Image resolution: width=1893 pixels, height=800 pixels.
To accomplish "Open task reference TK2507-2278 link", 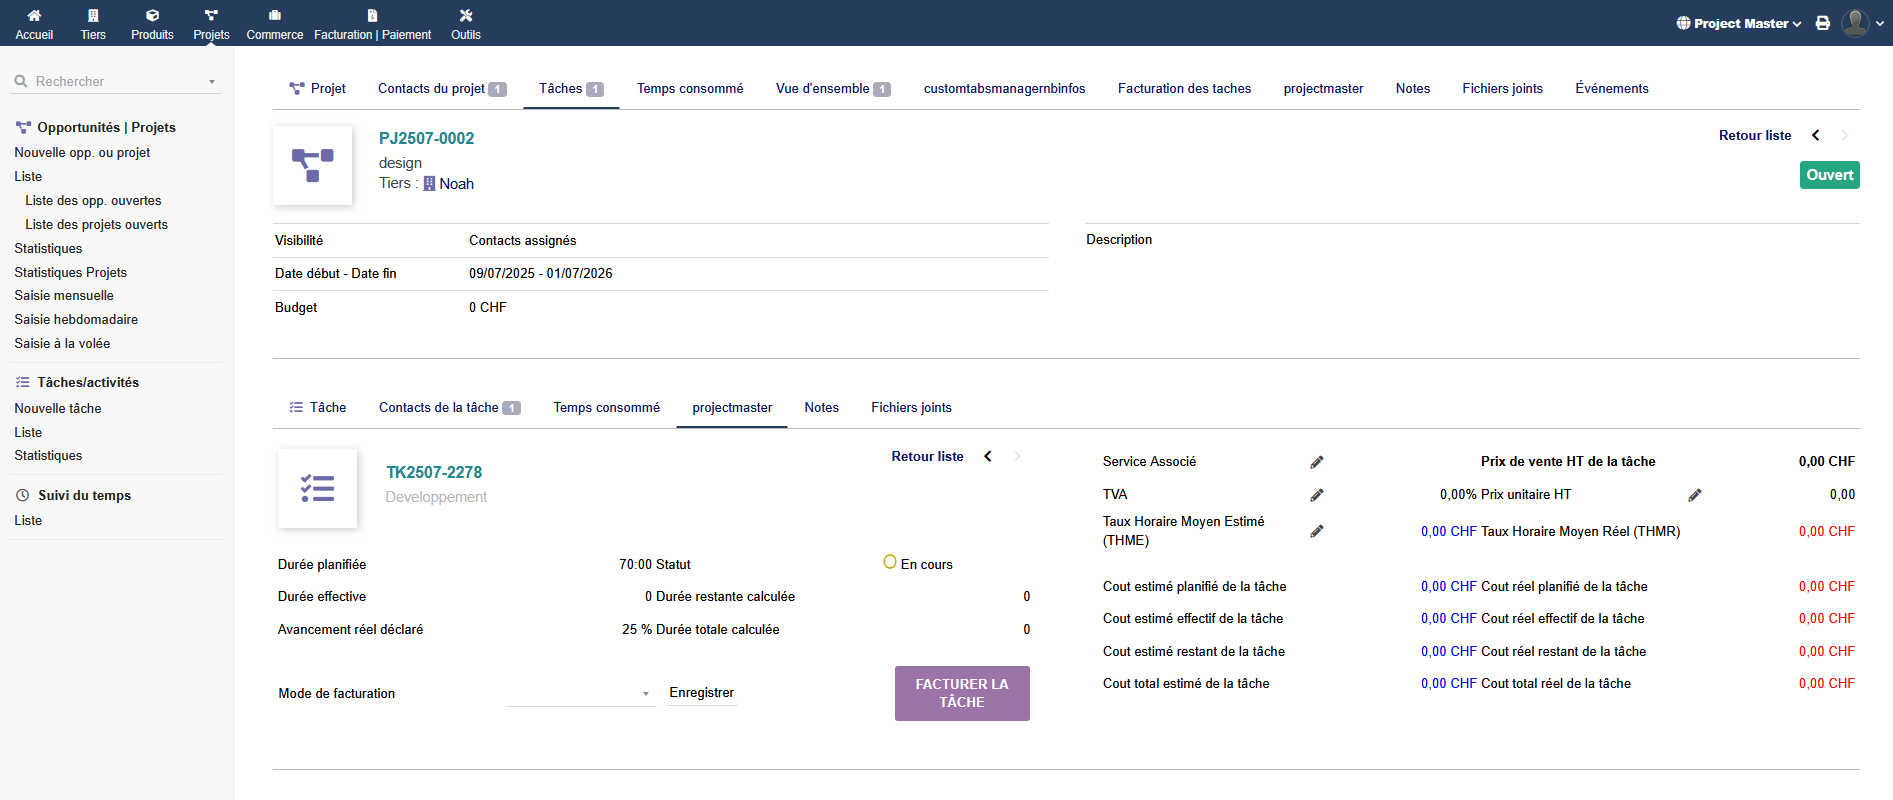I will coord(434,472).
